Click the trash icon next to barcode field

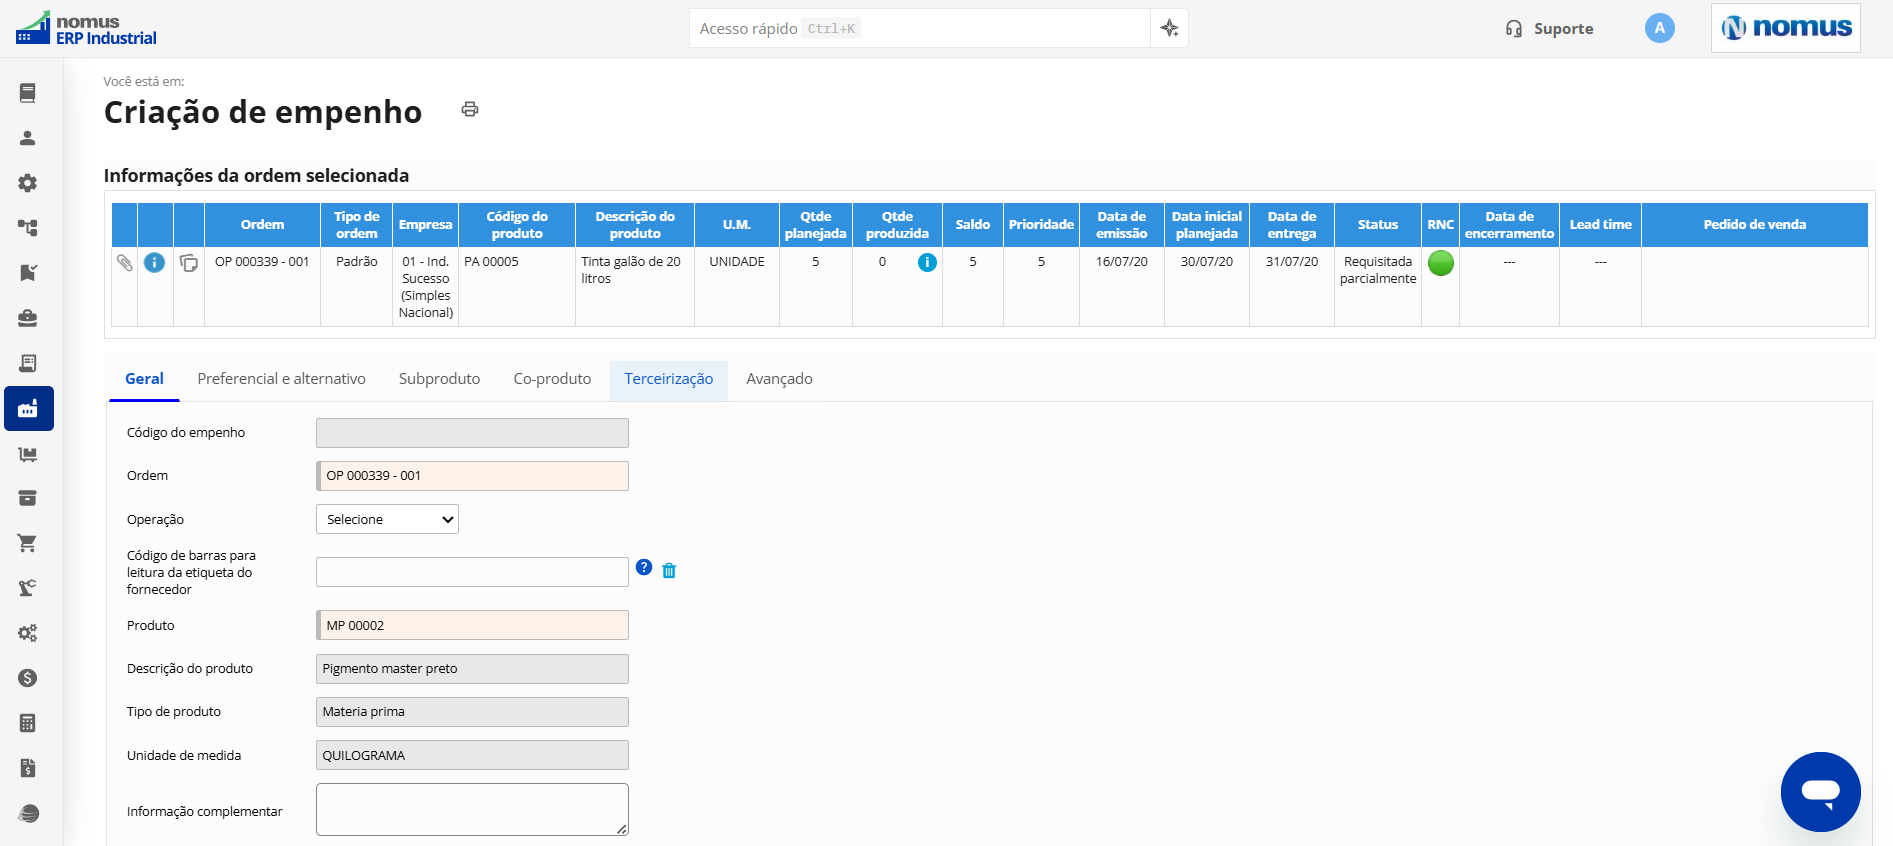click(669, 571)
